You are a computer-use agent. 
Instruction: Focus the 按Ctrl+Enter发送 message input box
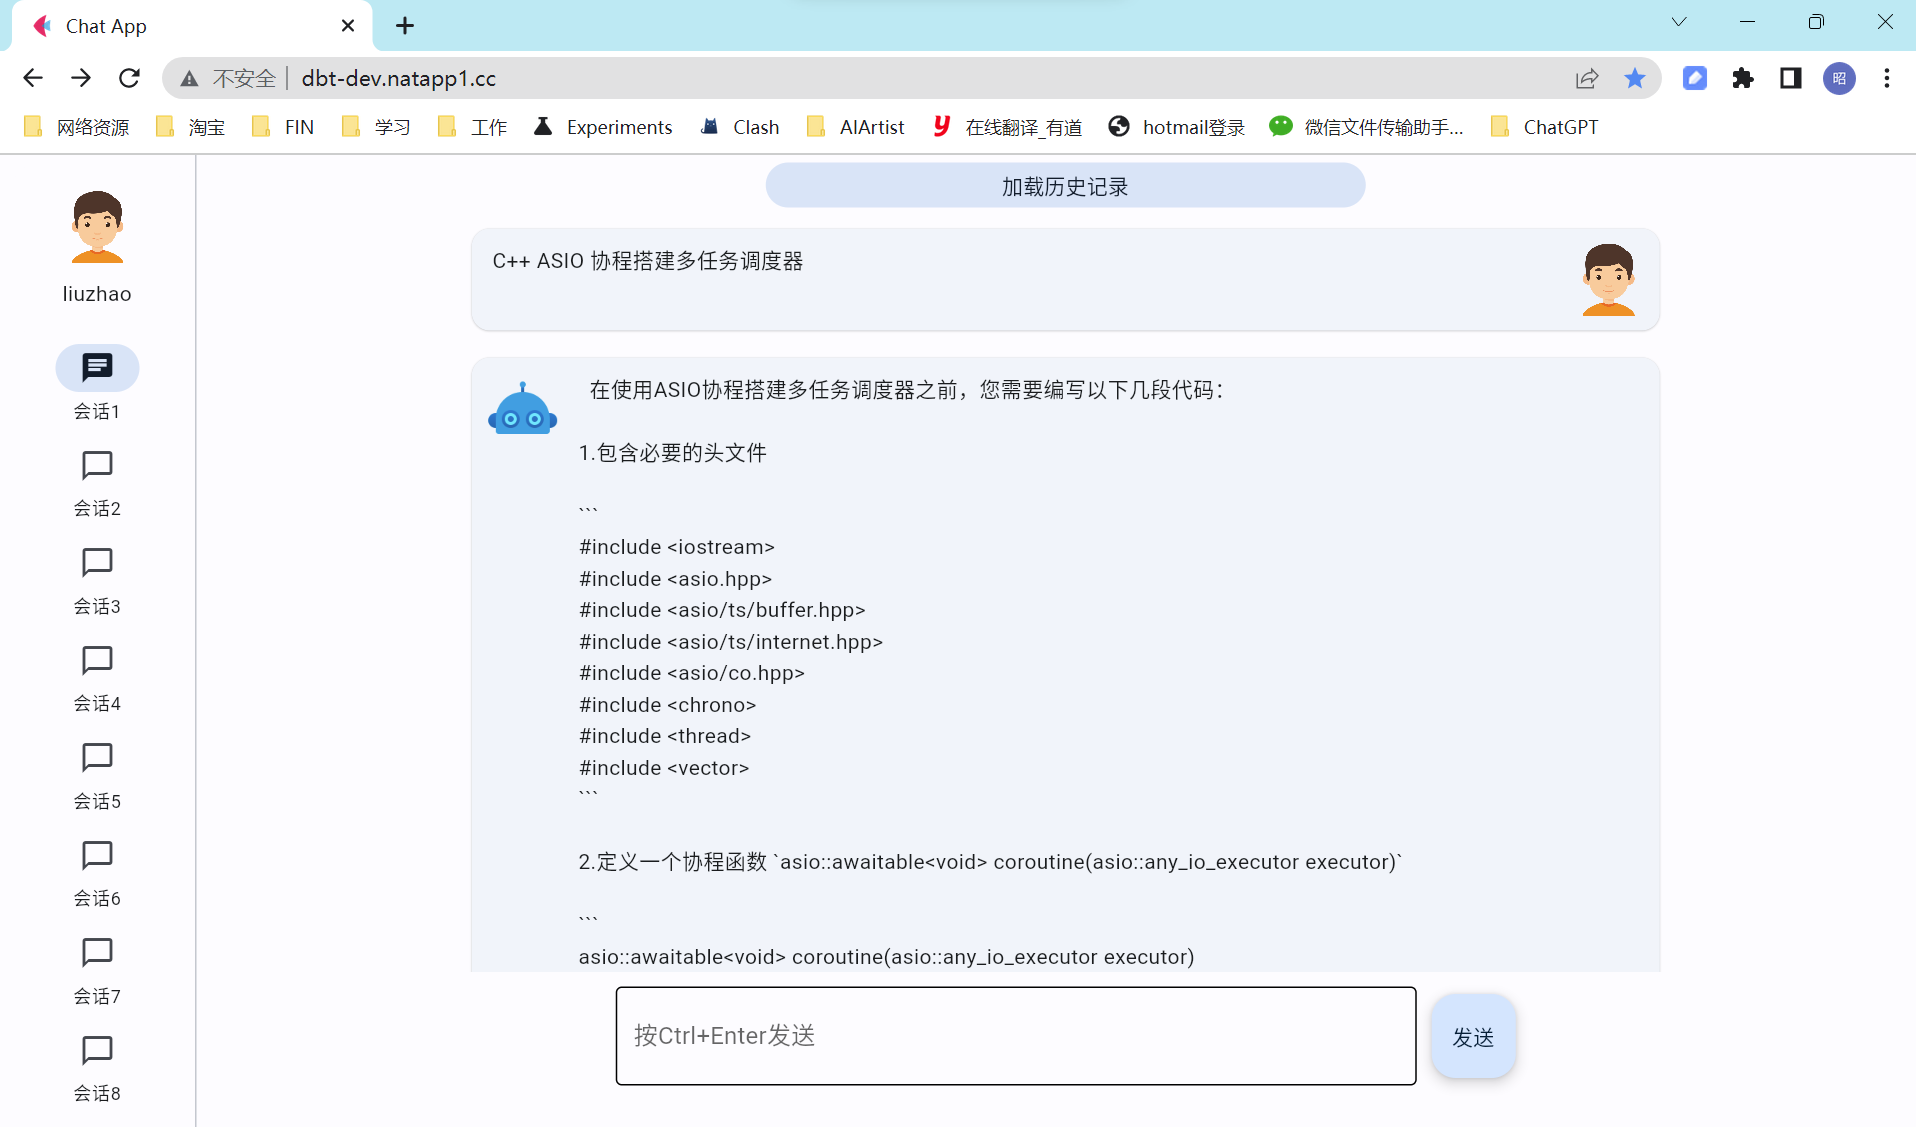coord(1016,1036)
